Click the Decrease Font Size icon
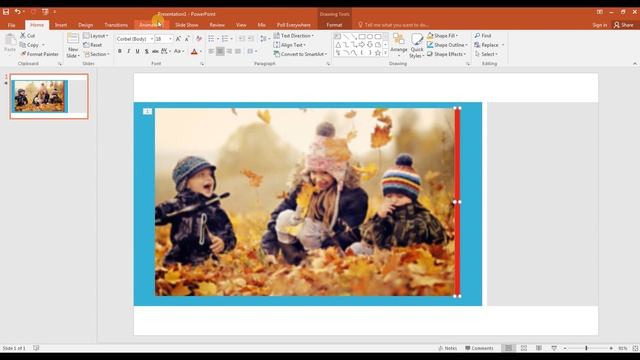The image size is (640, 360). (x=187, y=39)
